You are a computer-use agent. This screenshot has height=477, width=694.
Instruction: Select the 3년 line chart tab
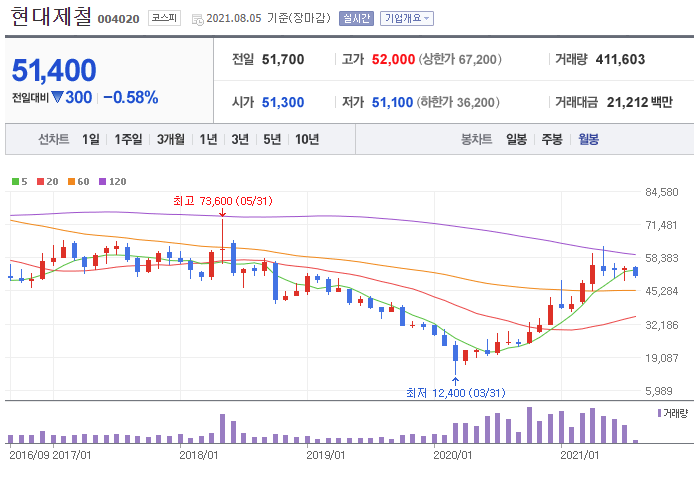tap(240, 139)
